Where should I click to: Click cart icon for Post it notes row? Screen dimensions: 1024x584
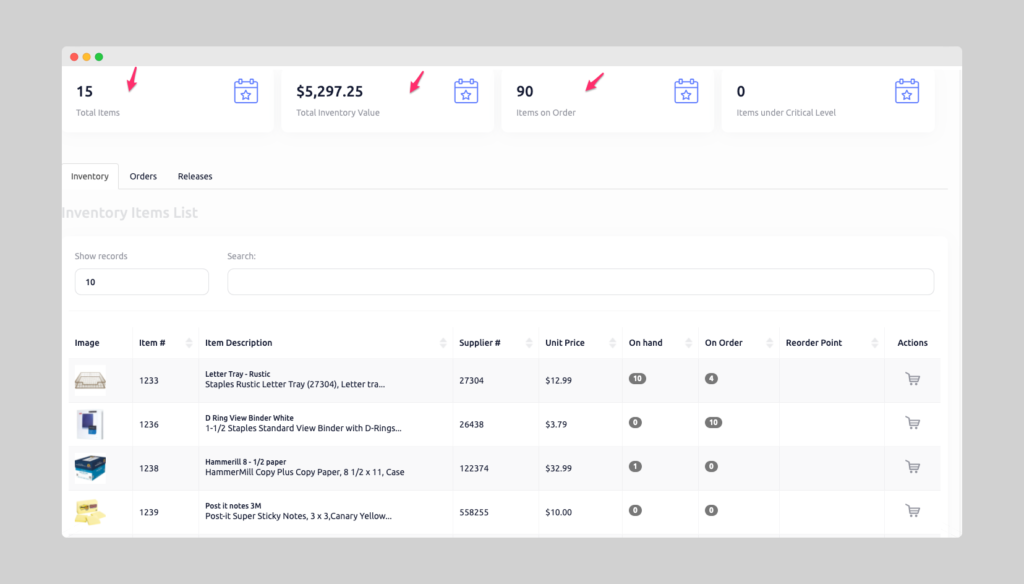point(912,511)
